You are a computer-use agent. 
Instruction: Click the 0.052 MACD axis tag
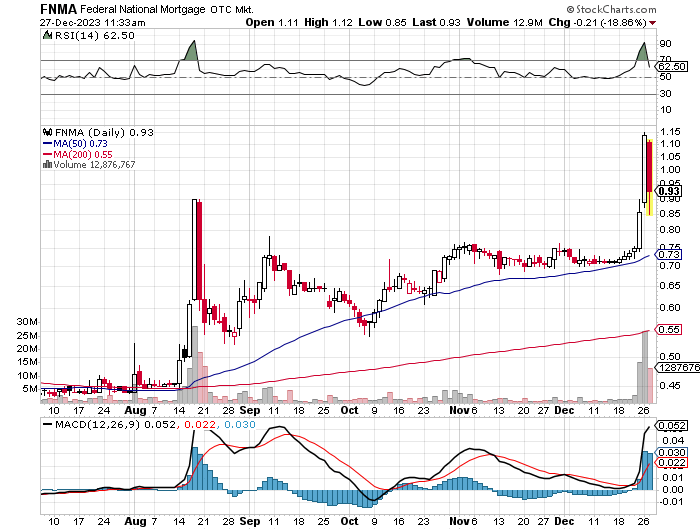click(x=671, y=426)
